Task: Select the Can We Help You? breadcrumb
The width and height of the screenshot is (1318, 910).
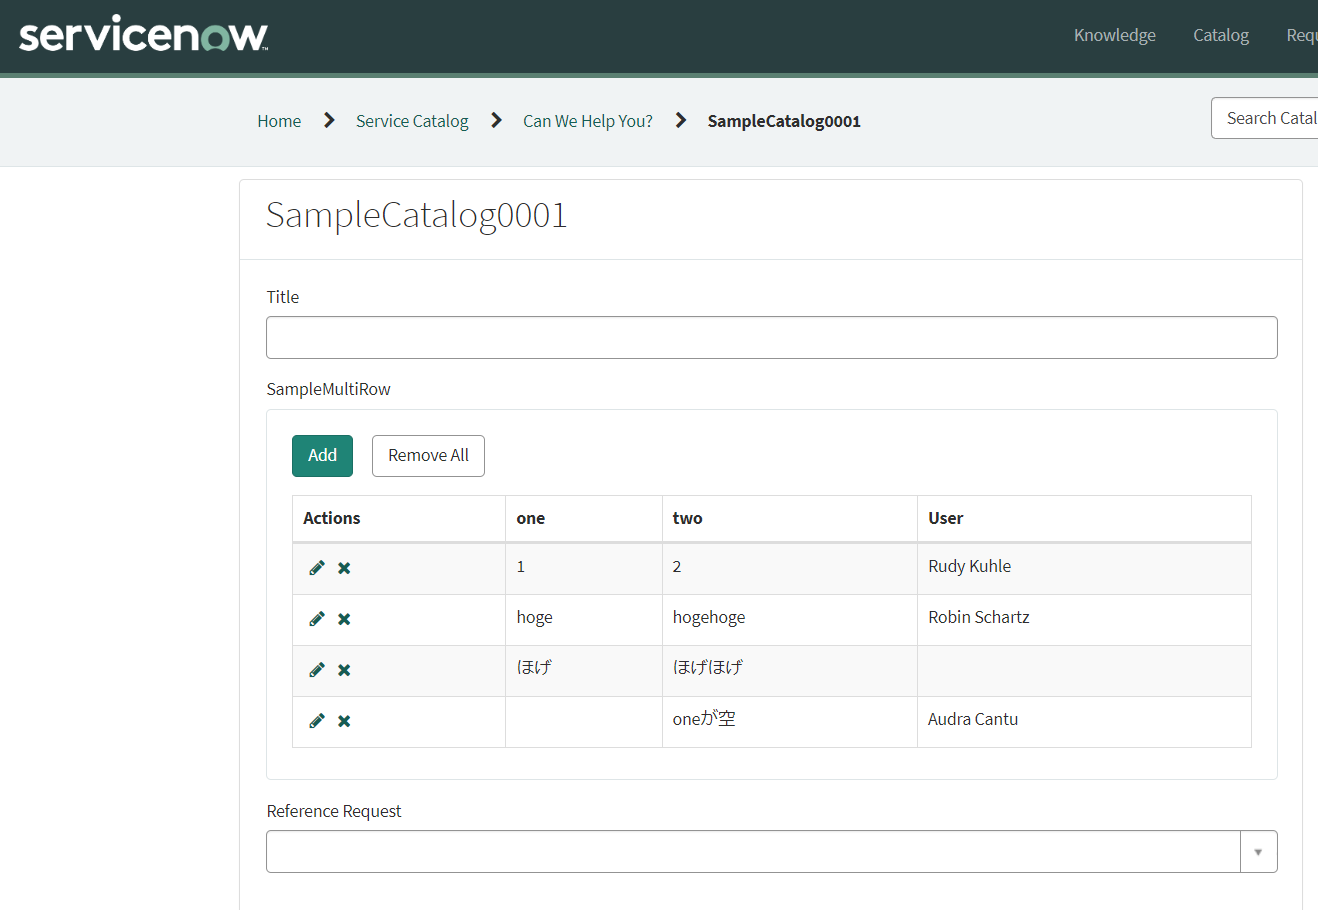Action: pyautogui.click(x=587, y=120)
